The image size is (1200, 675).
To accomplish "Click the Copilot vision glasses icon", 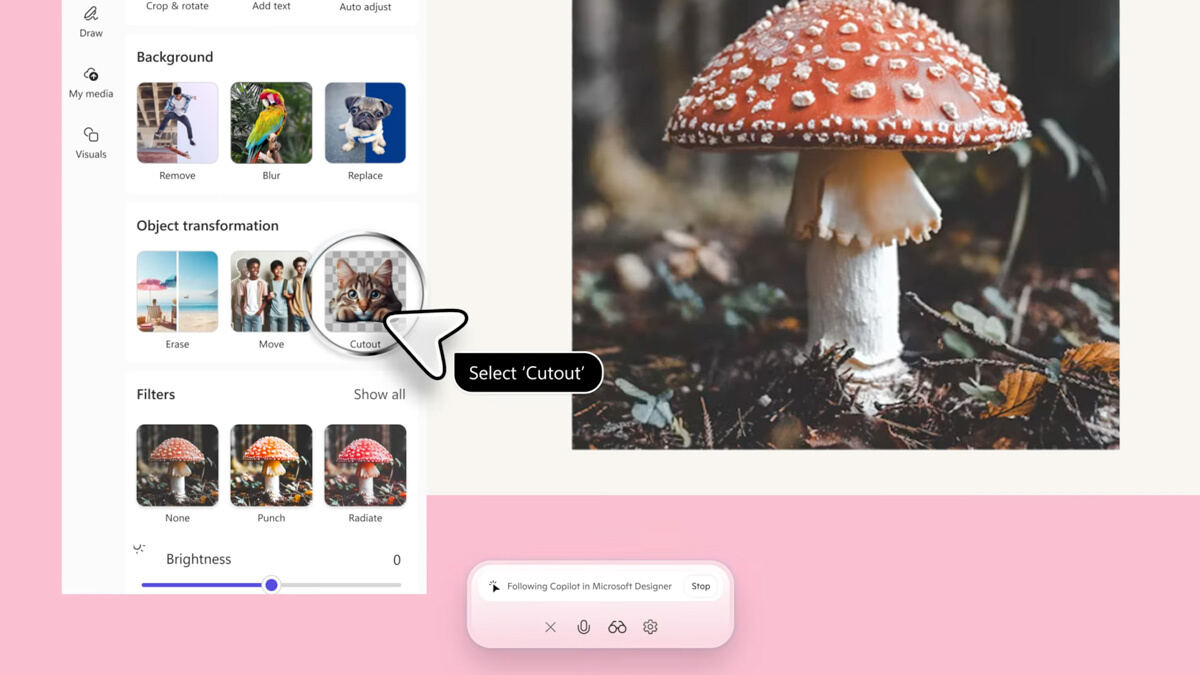I will pos(617,627).
